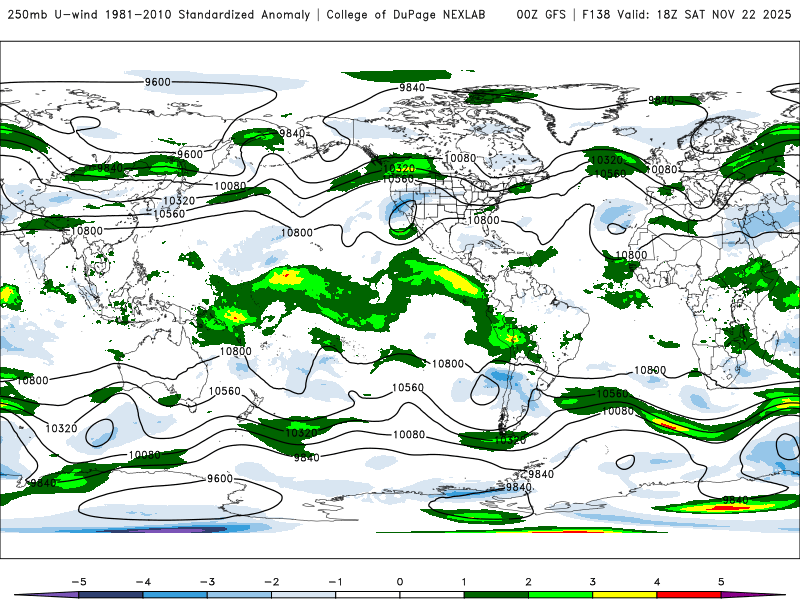This screenshot has width=800, height=600.
Task: Select the bright green colorbar segment between 2 and 3
Action: coord(560,595)
